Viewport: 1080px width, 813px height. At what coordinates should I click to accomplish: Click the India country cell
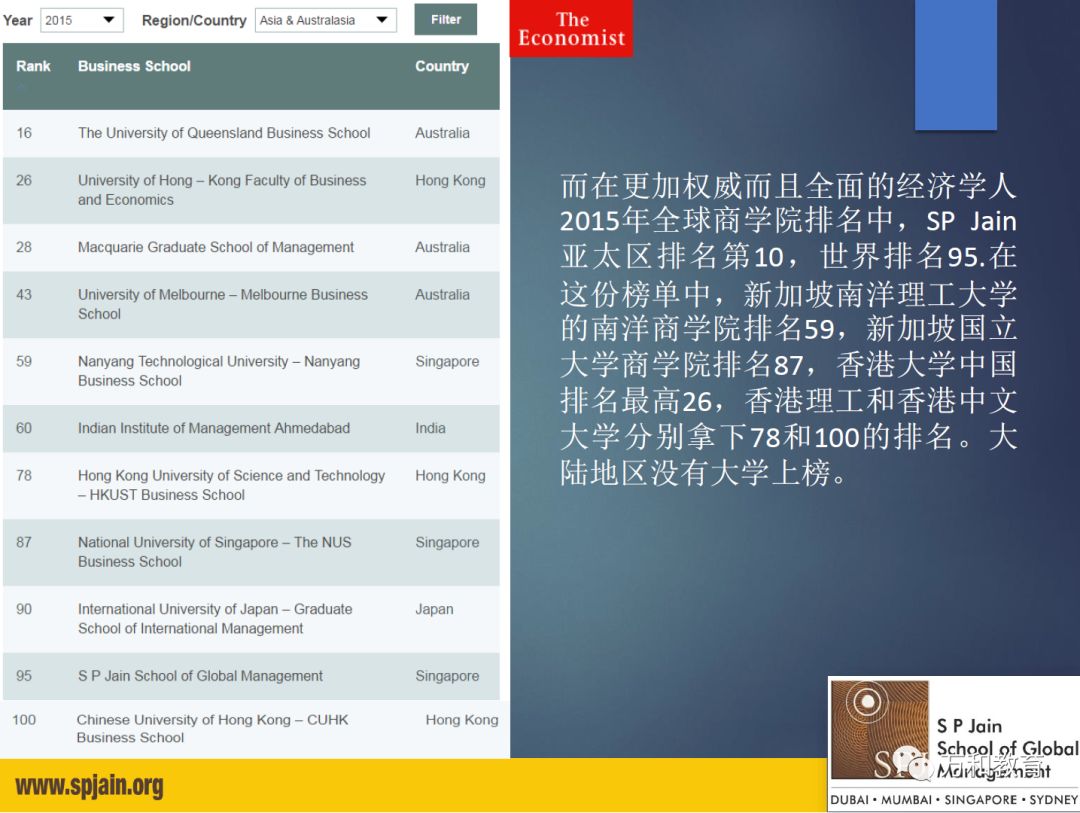430,428
